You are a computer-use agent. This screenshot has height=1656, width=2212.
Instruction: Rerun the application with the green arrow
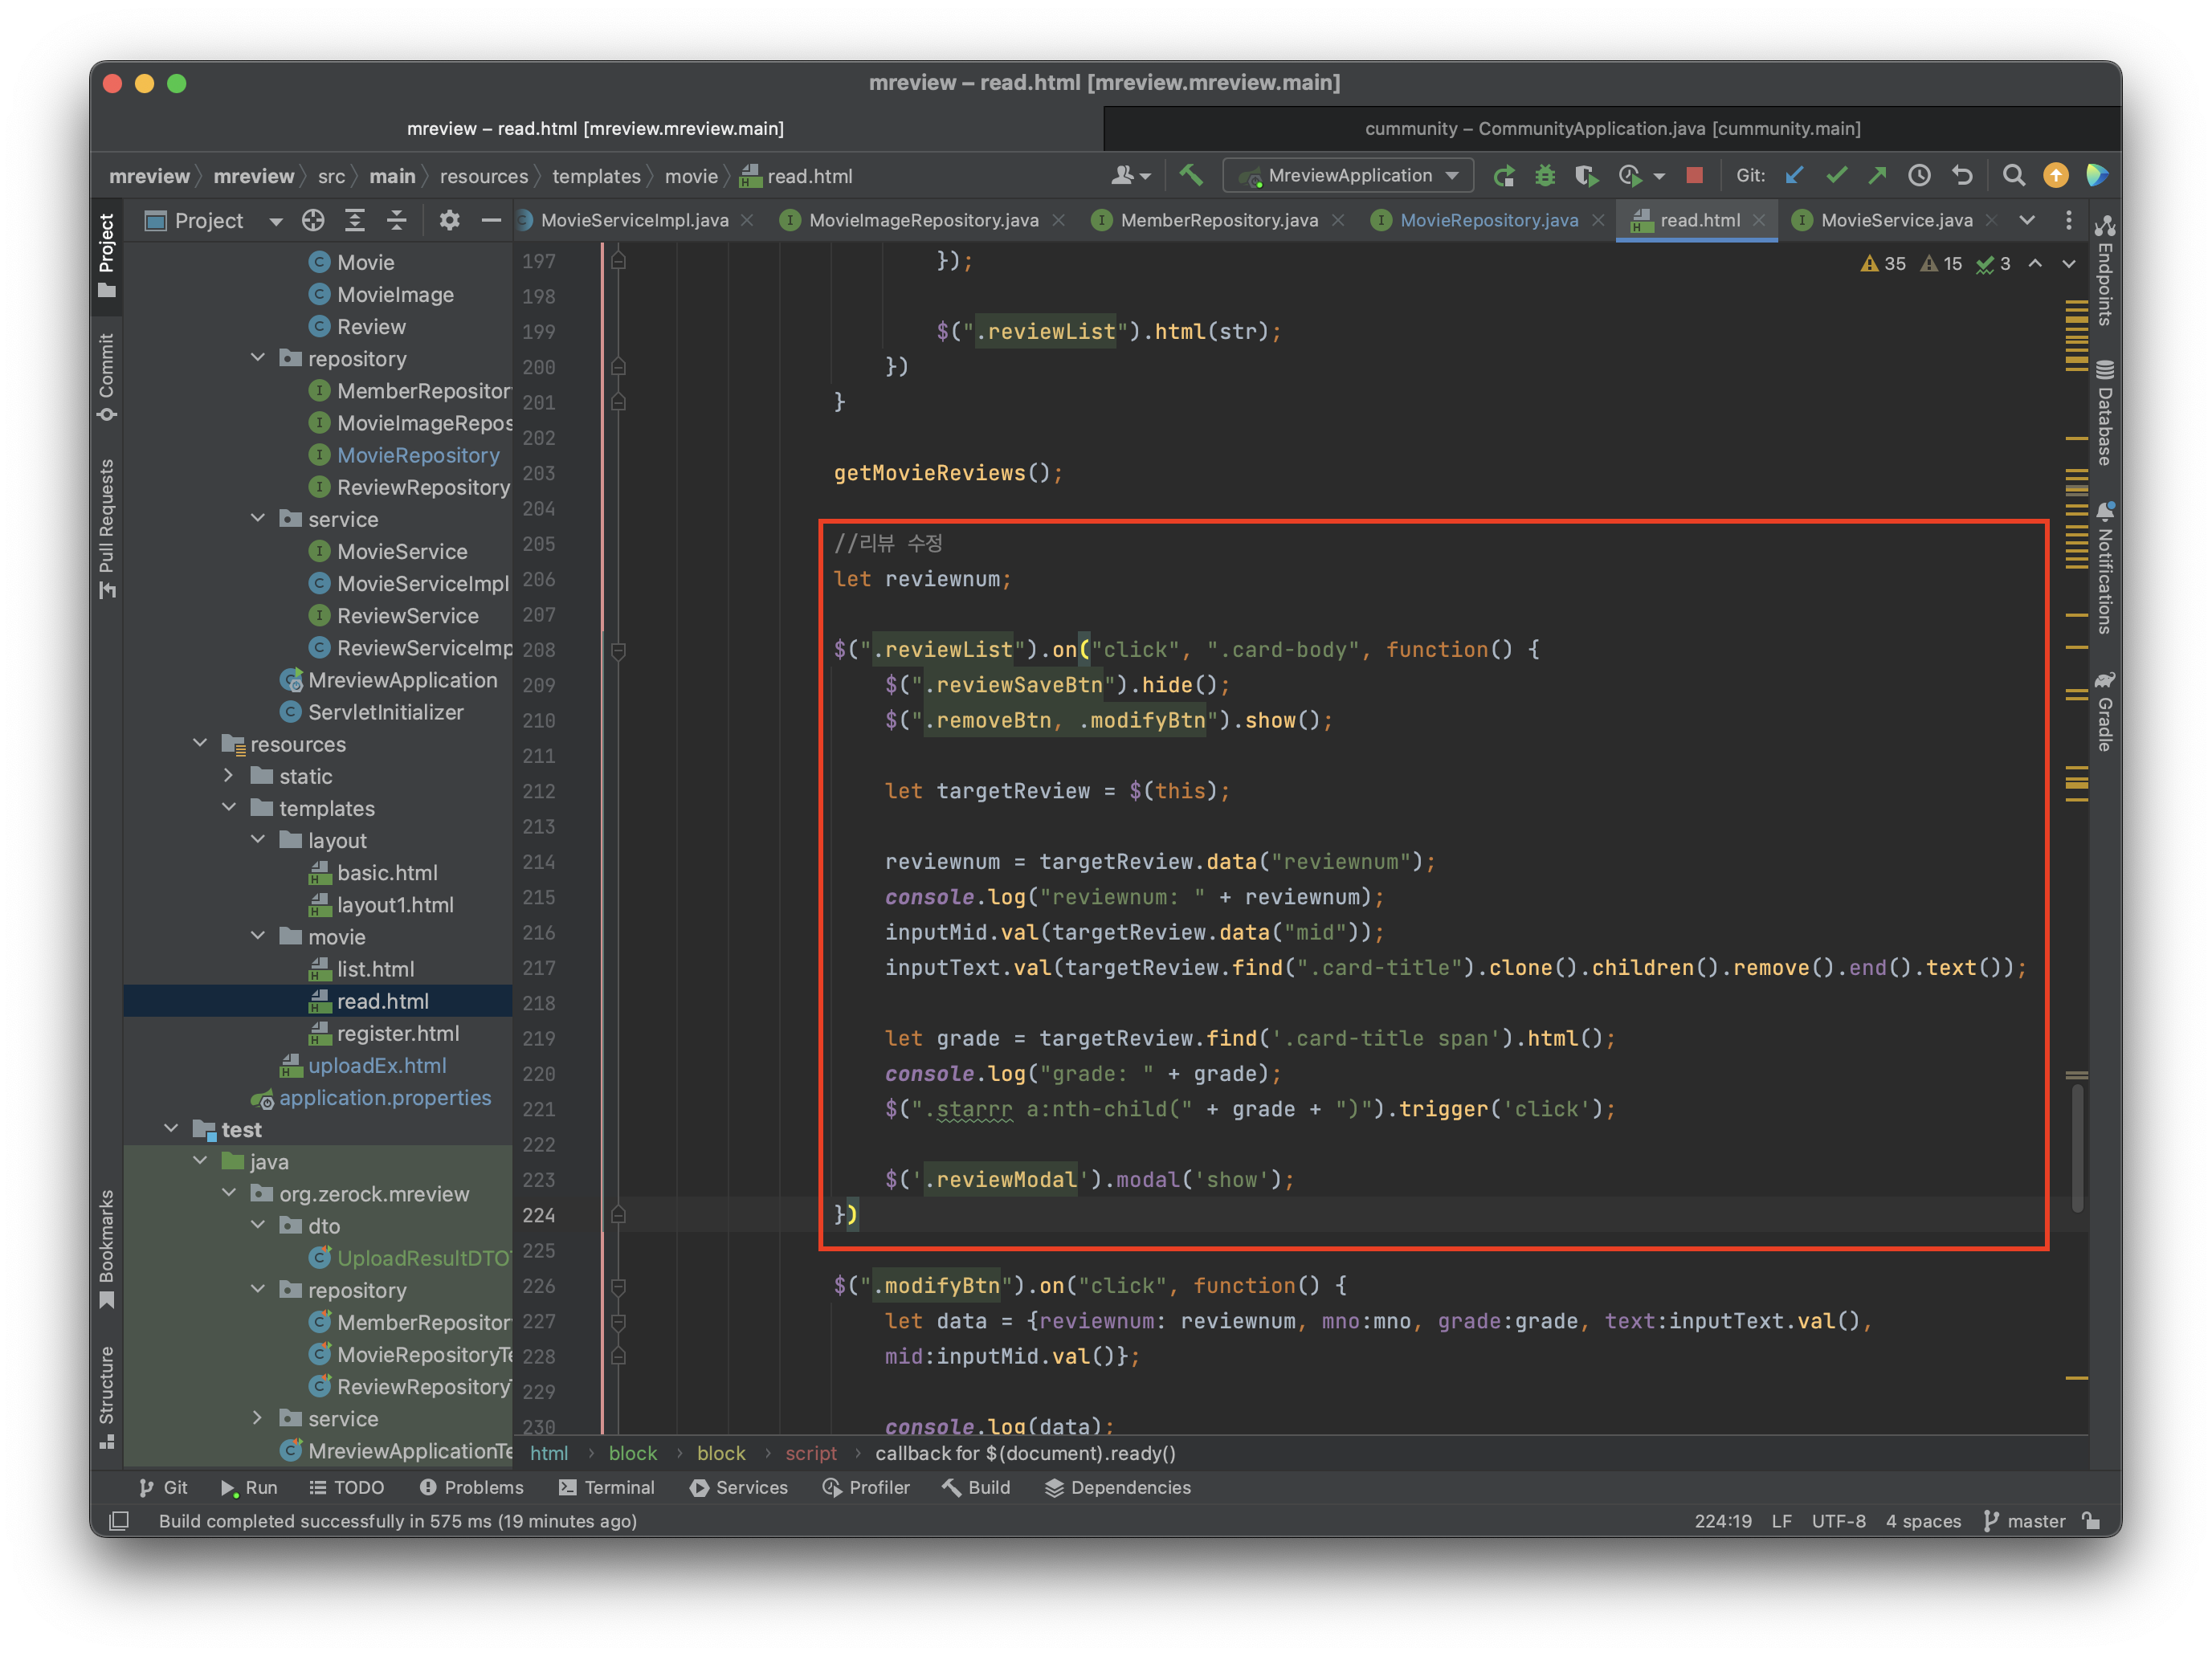pyautogui.click(x=1503, y=176)
